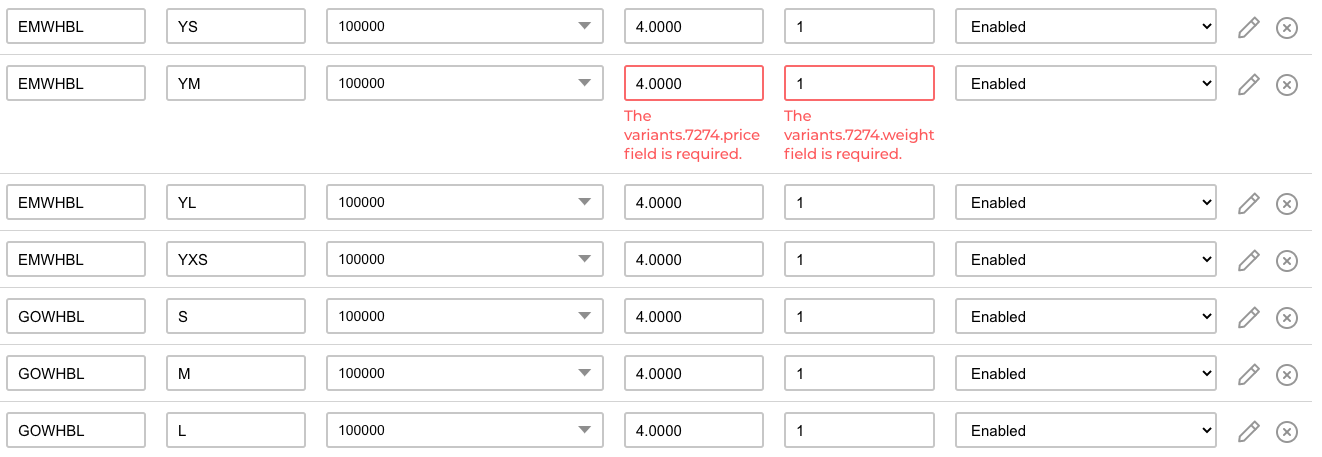Remove the EMWHBL YXS variant row
The image size is (1322, 457).
tap(1287, 260)
